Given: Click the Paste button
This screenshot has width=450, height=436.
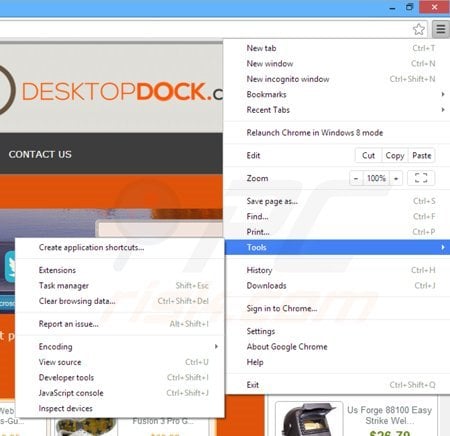Looking at the screenshot, I should click(422, 156).
